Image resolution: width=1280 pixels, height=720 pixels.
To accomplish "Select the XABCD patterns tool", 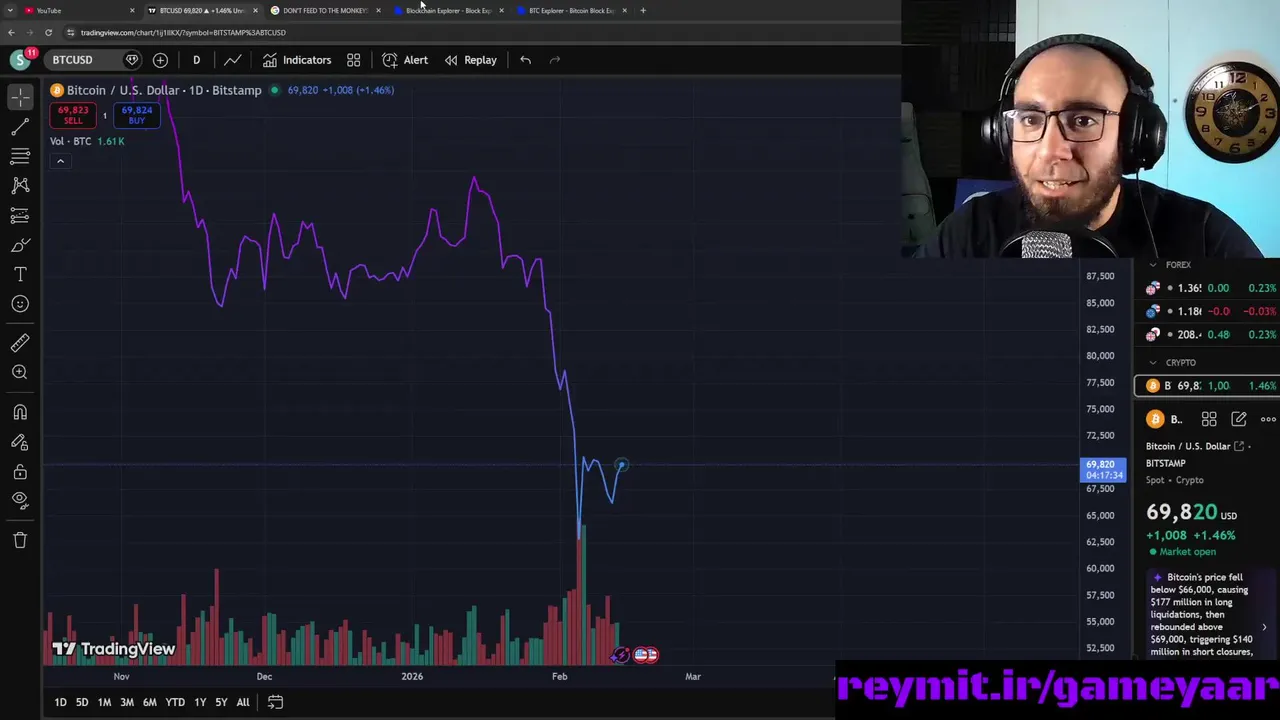I will pyautogui.click(x=20, y=185).
